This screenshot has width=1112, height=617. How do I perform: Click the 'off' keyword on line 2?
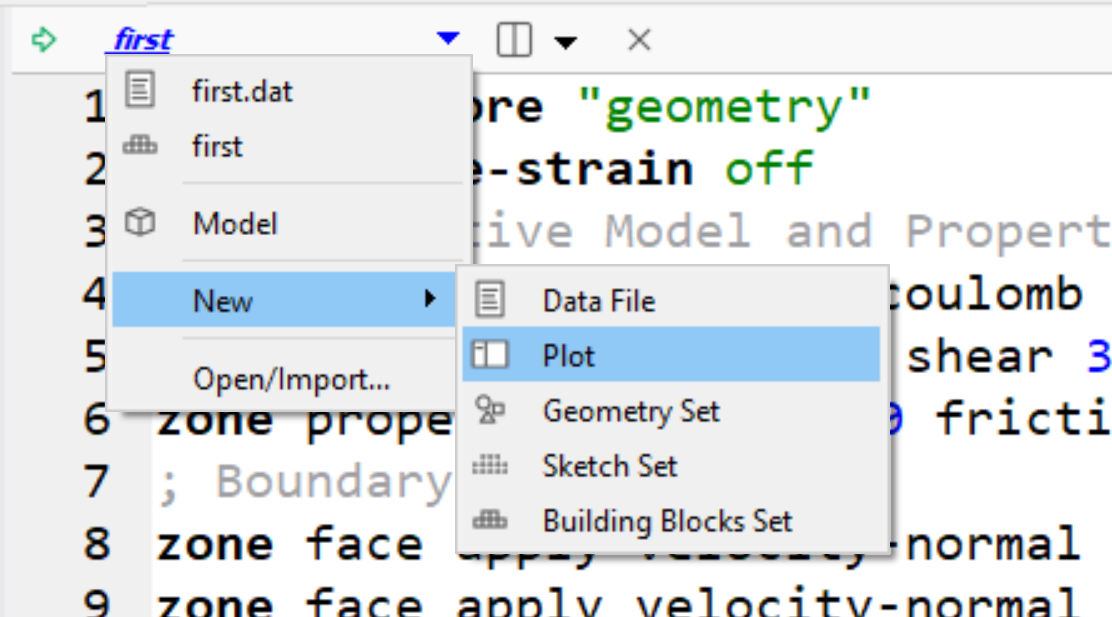(x=769, y=168)
